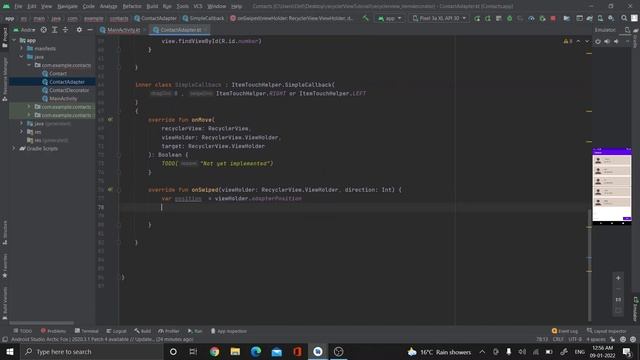The width and height of the screenshot is (640, 360).
Task: Open Microsoft Edge from the taskbar
Action: [256, 351]
